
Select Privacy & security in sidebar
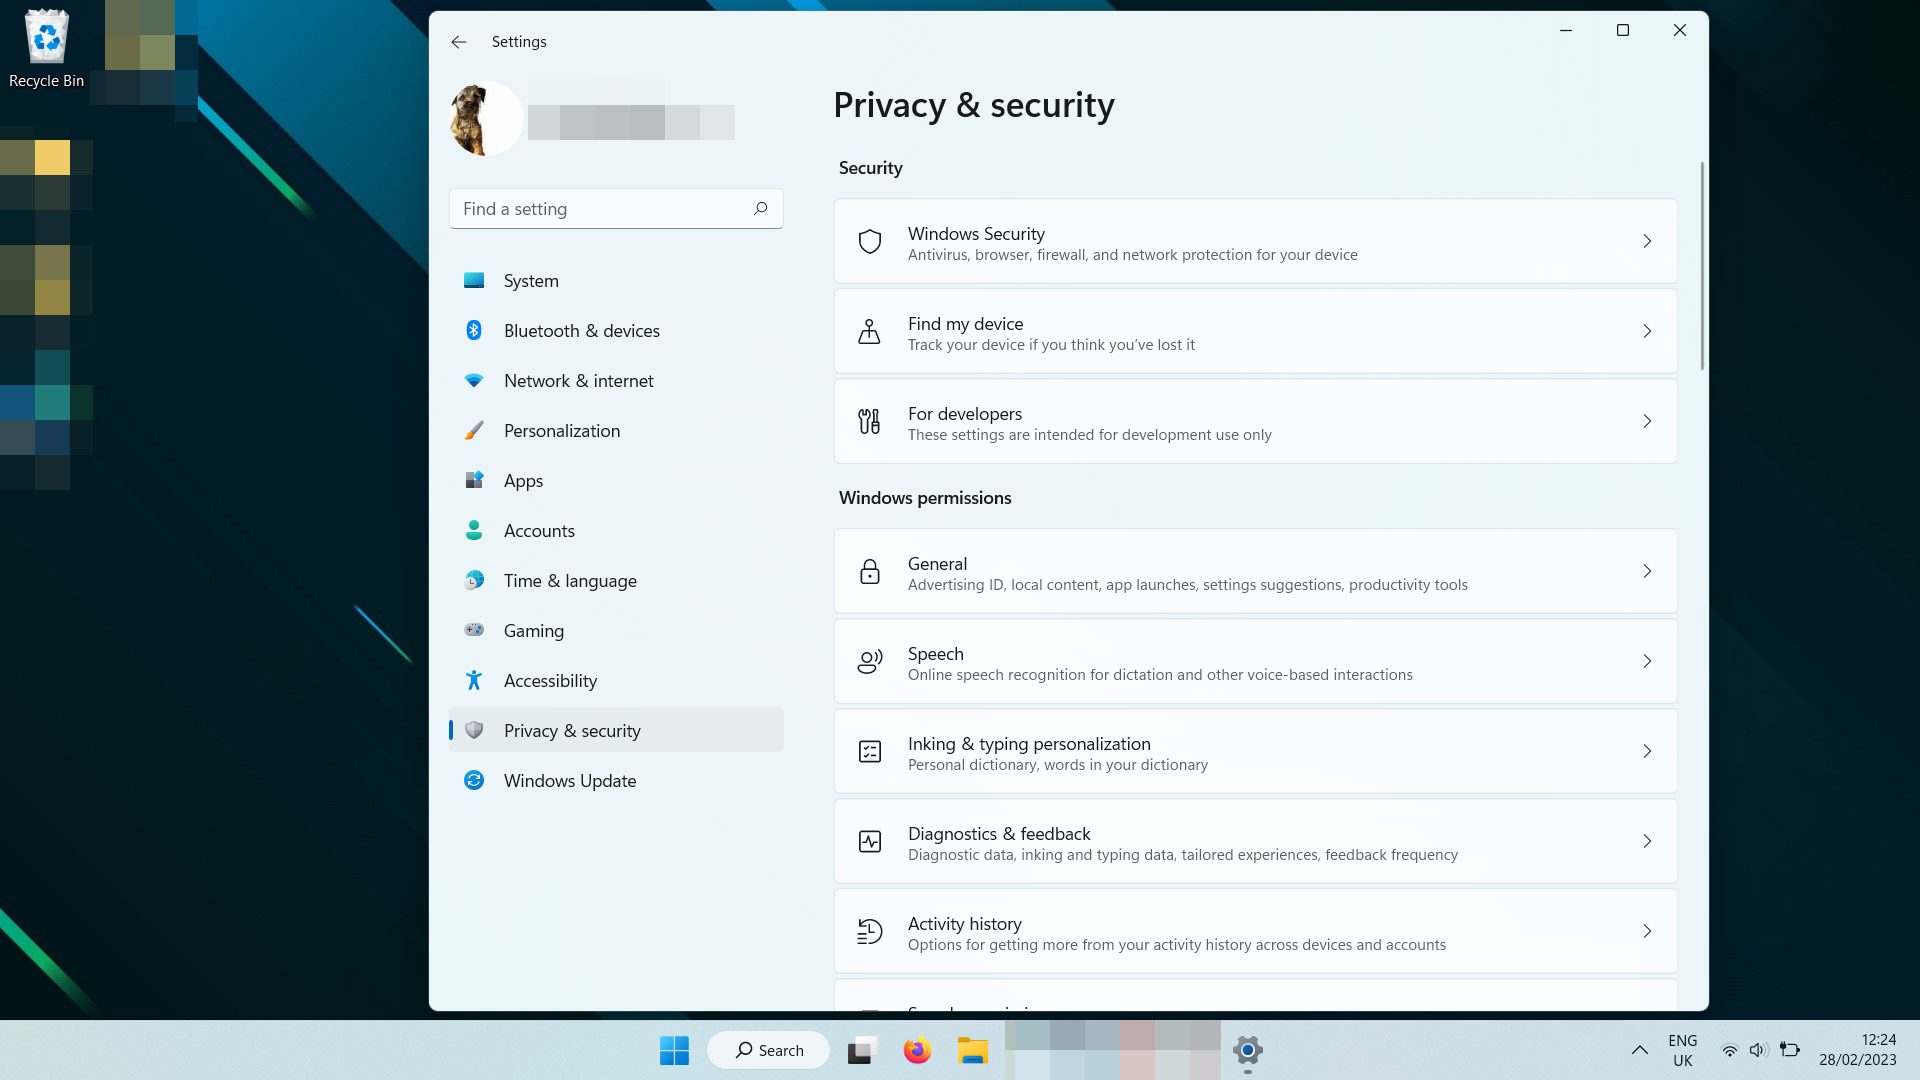(x=616, y=731)
